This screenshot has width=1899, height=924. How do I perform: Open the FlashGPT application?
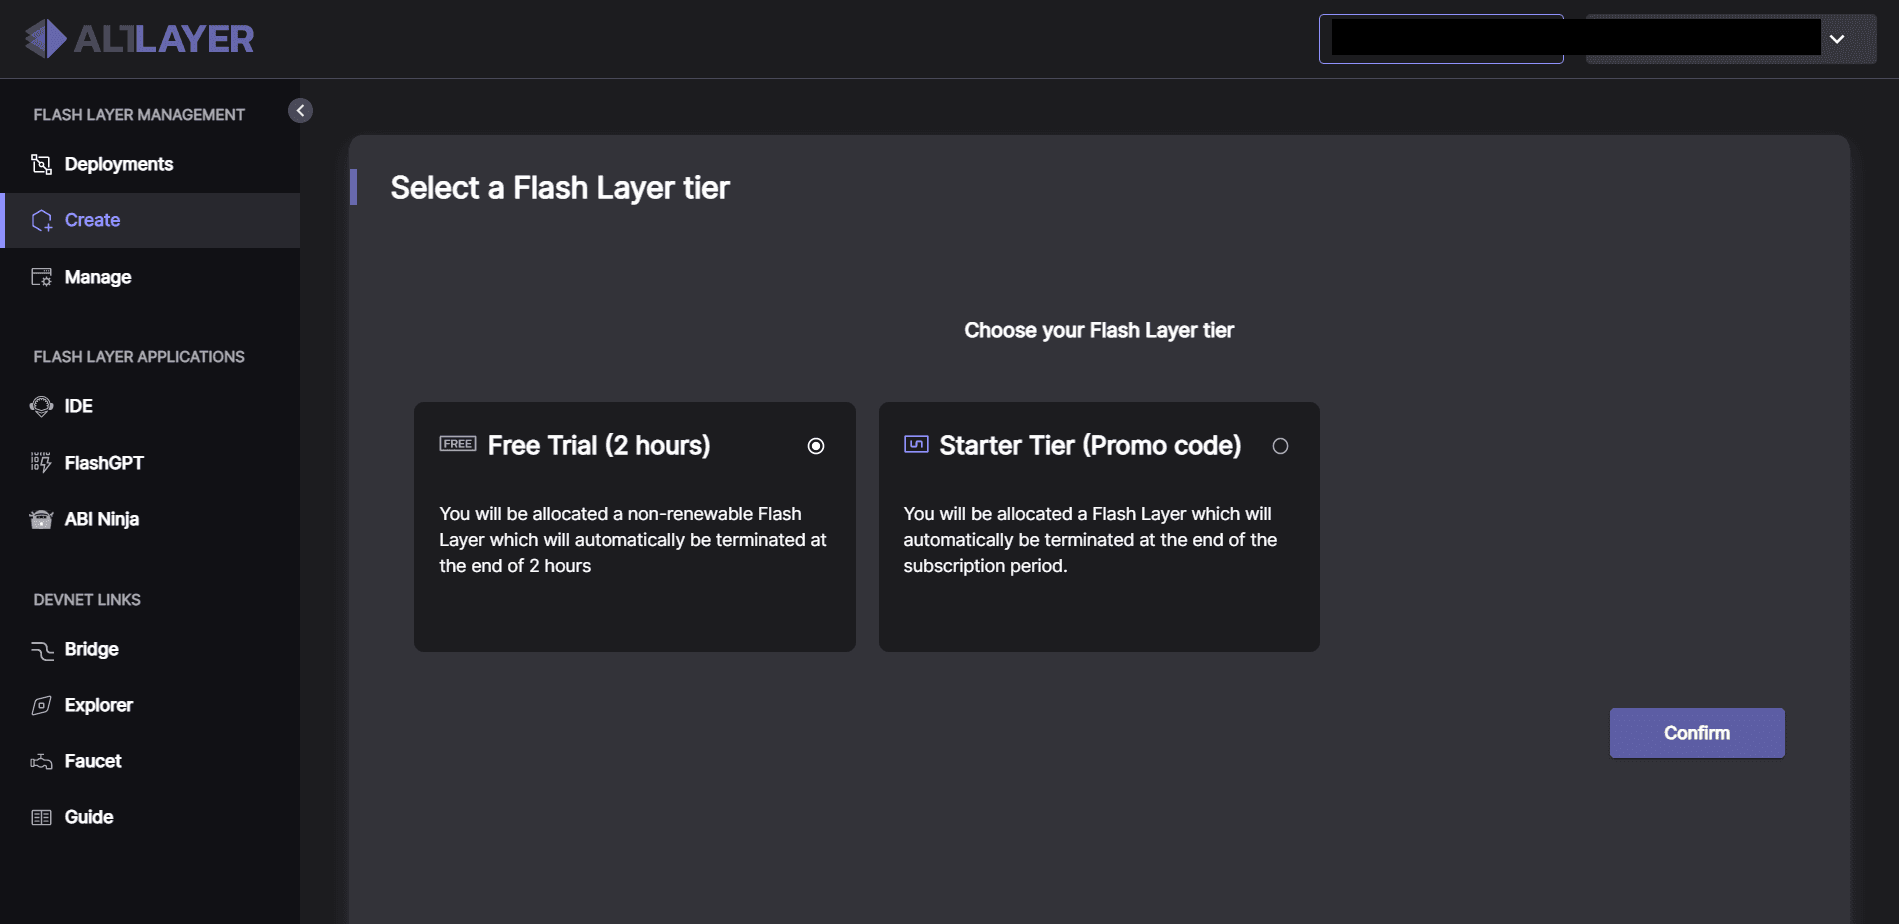(150, 463)
